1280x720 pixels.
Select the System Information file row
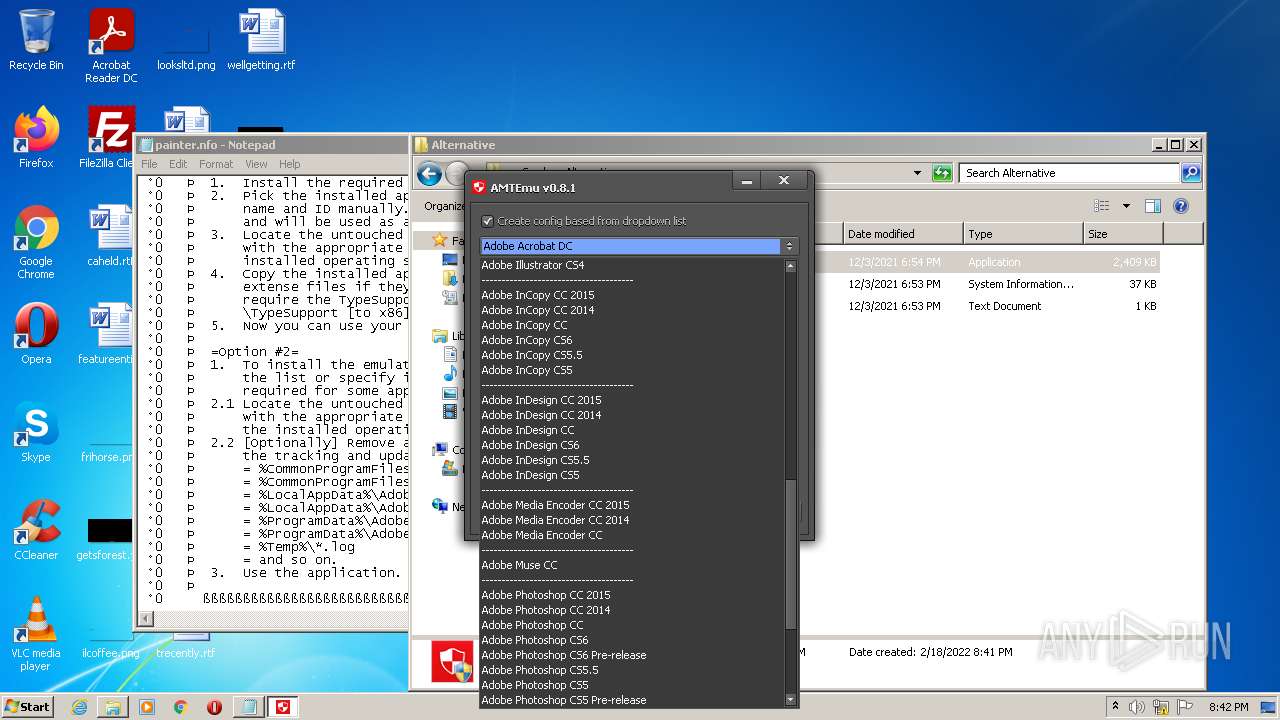pyautogui.click(x=984, y=284)
